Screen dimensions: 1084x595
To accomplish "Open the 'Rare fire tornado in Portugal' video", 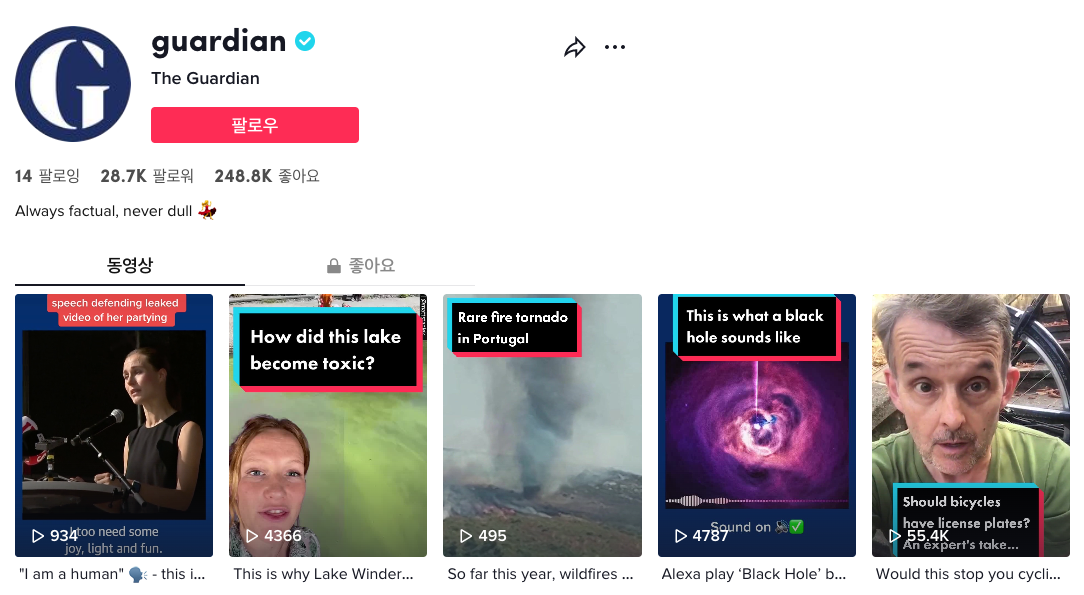I will pos(543,425).
